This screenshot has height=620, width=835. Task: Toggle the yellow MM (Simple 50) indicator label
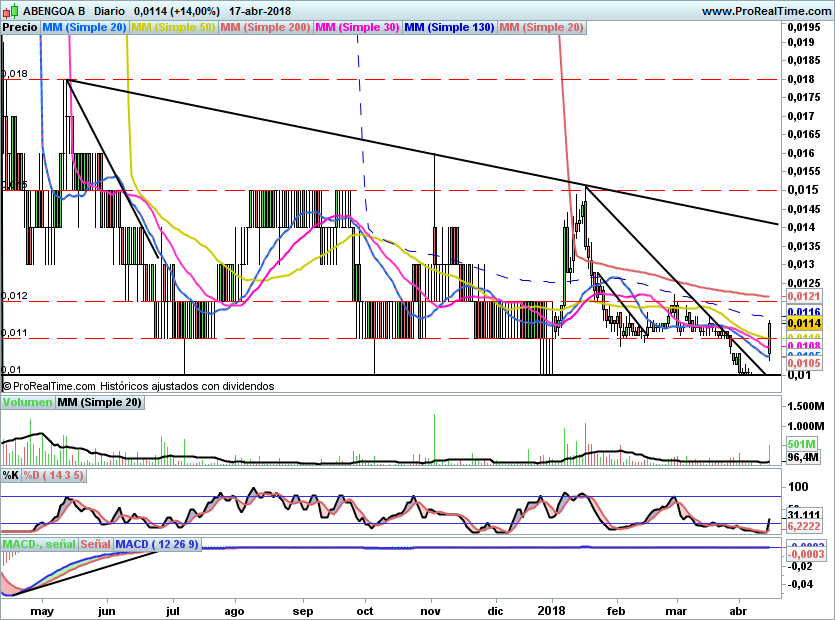[173, 28]
